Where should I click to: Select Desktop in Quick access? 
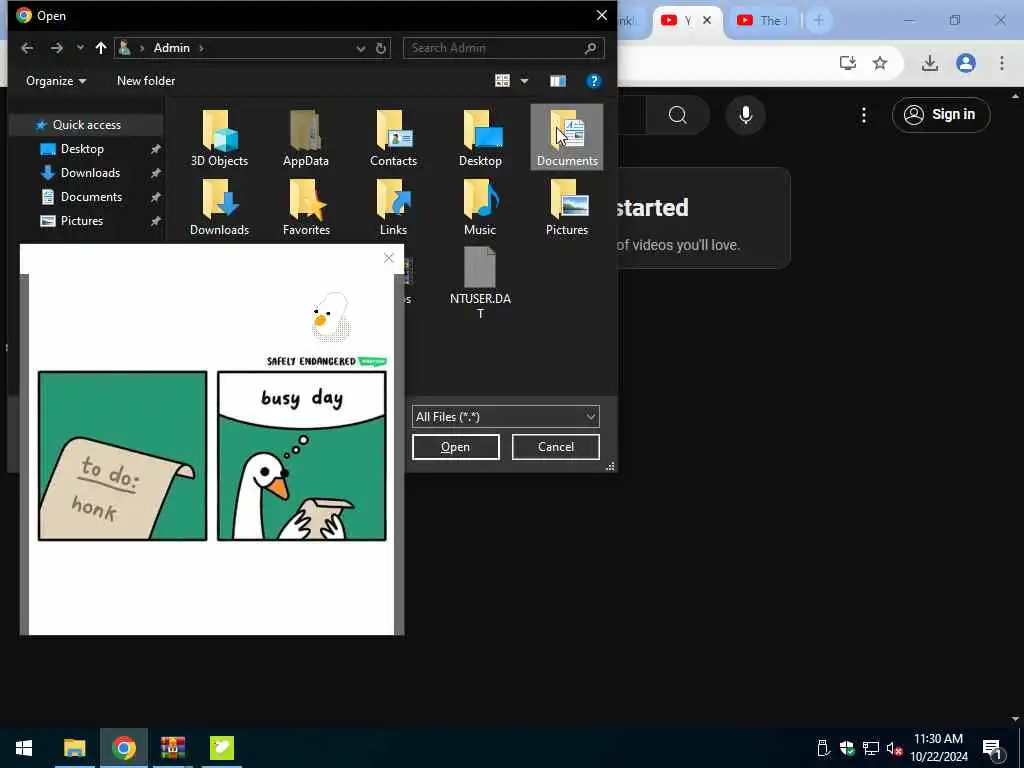82,149
